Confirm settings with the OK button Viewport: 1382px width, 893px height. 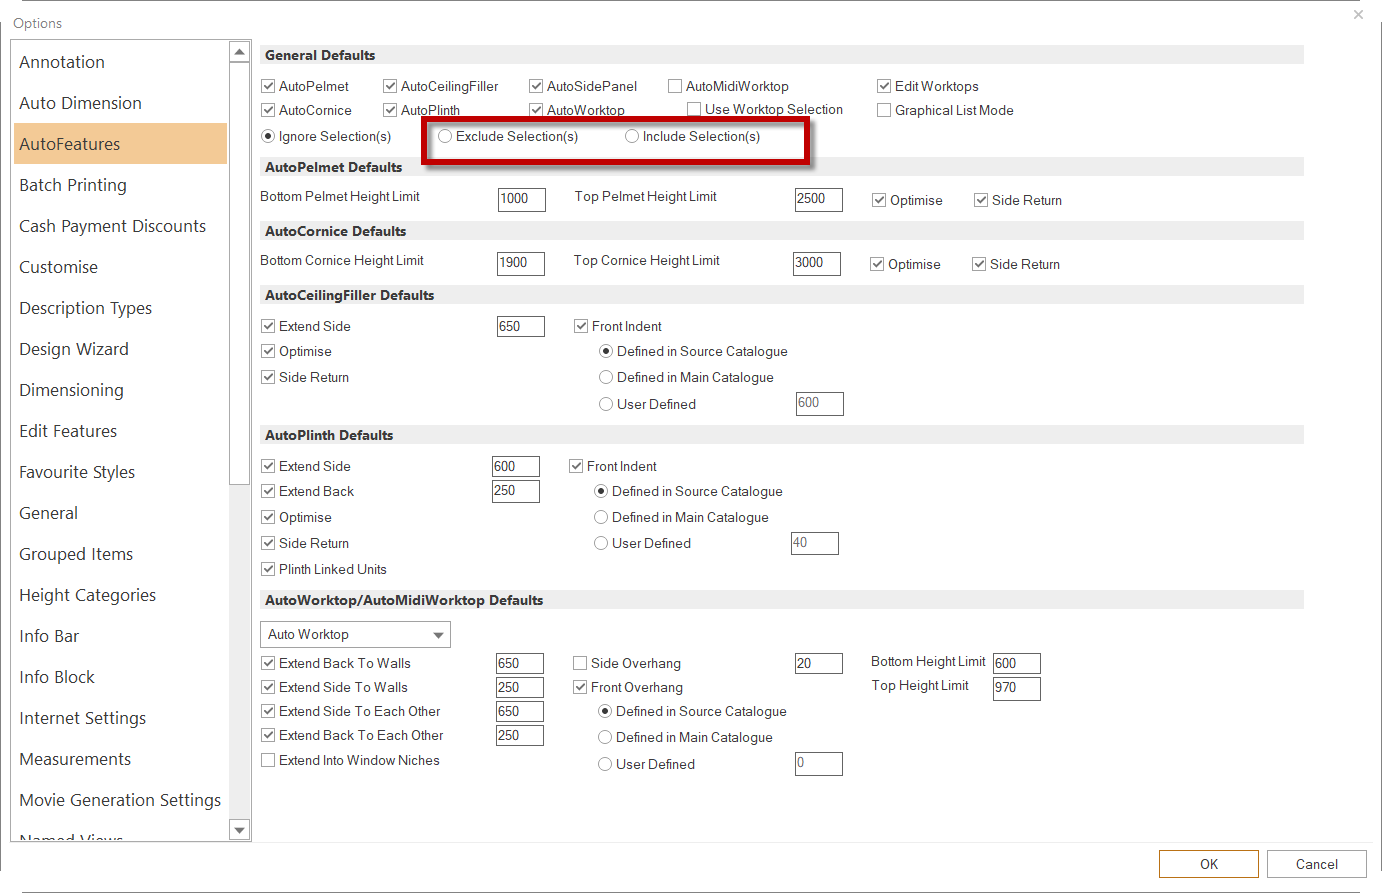(1209, 864)
